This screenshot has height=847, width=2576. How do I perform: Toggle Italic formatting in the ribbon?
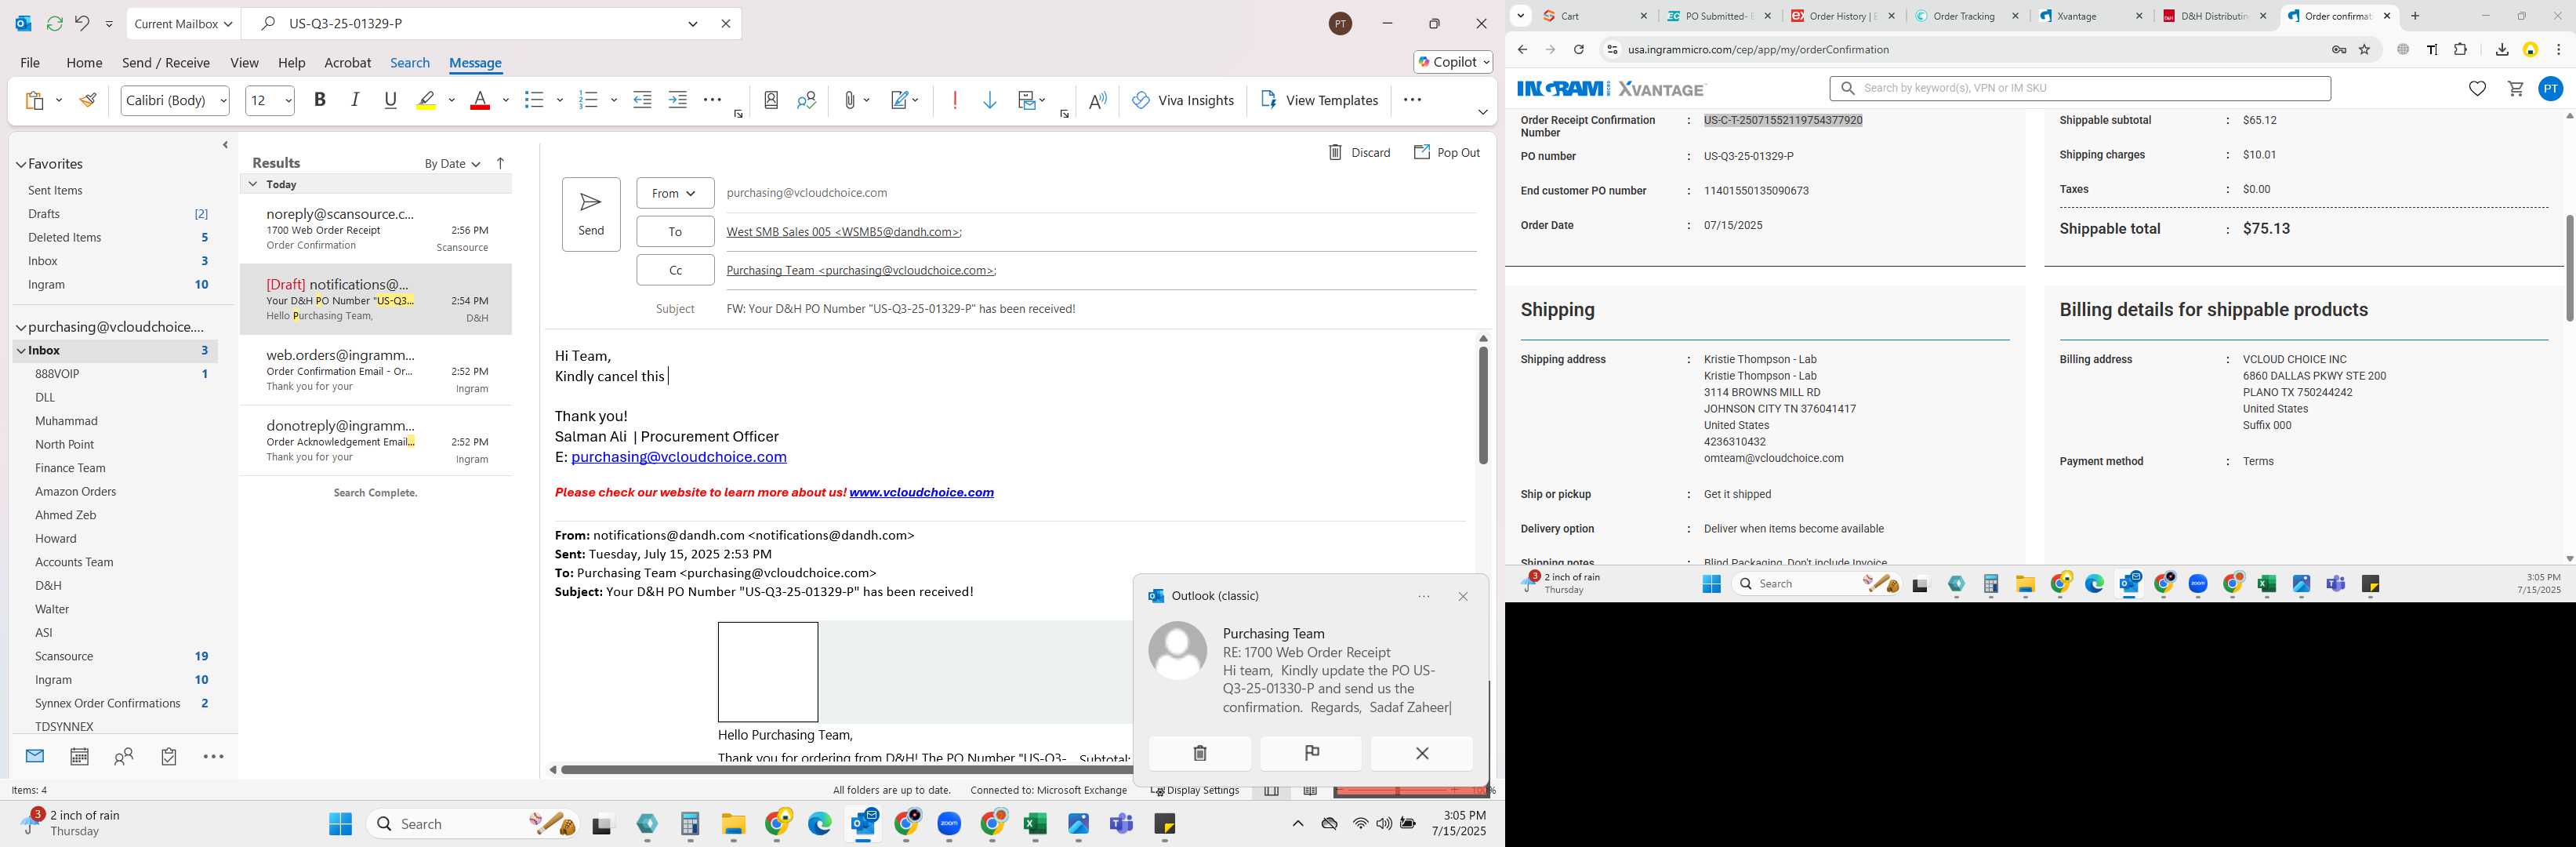355,100
